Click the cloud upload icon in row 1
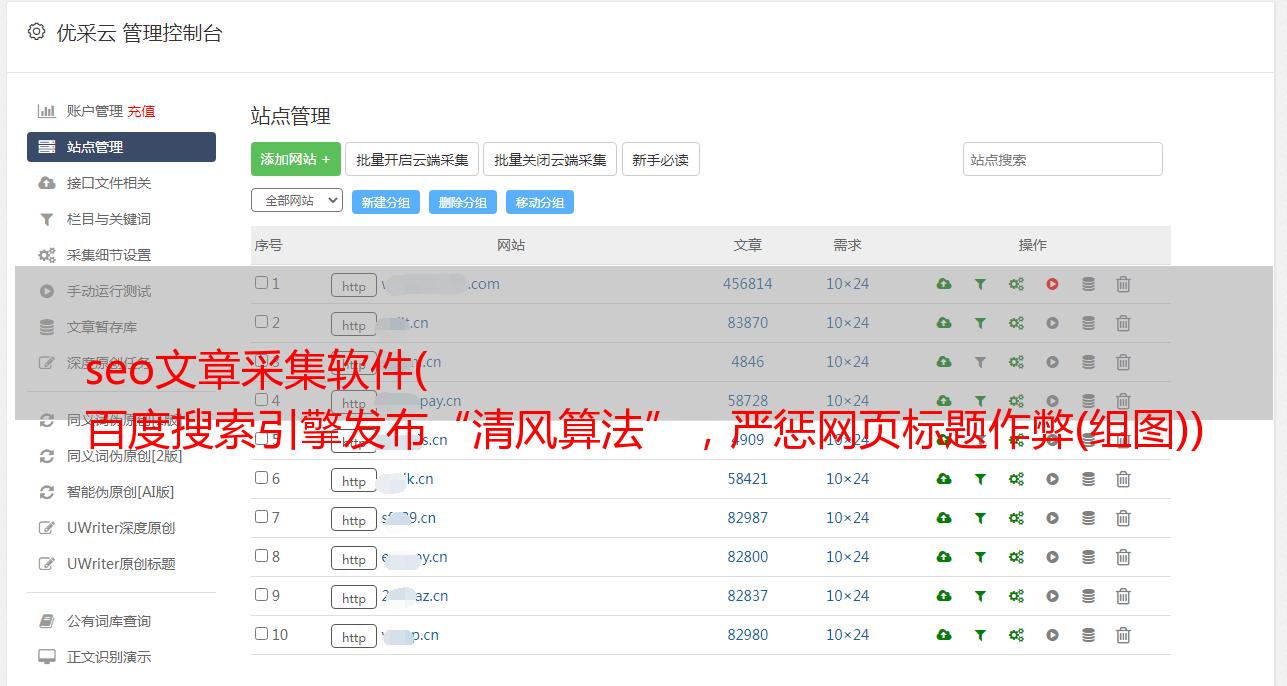1287x686 pixels. [944, 284]
